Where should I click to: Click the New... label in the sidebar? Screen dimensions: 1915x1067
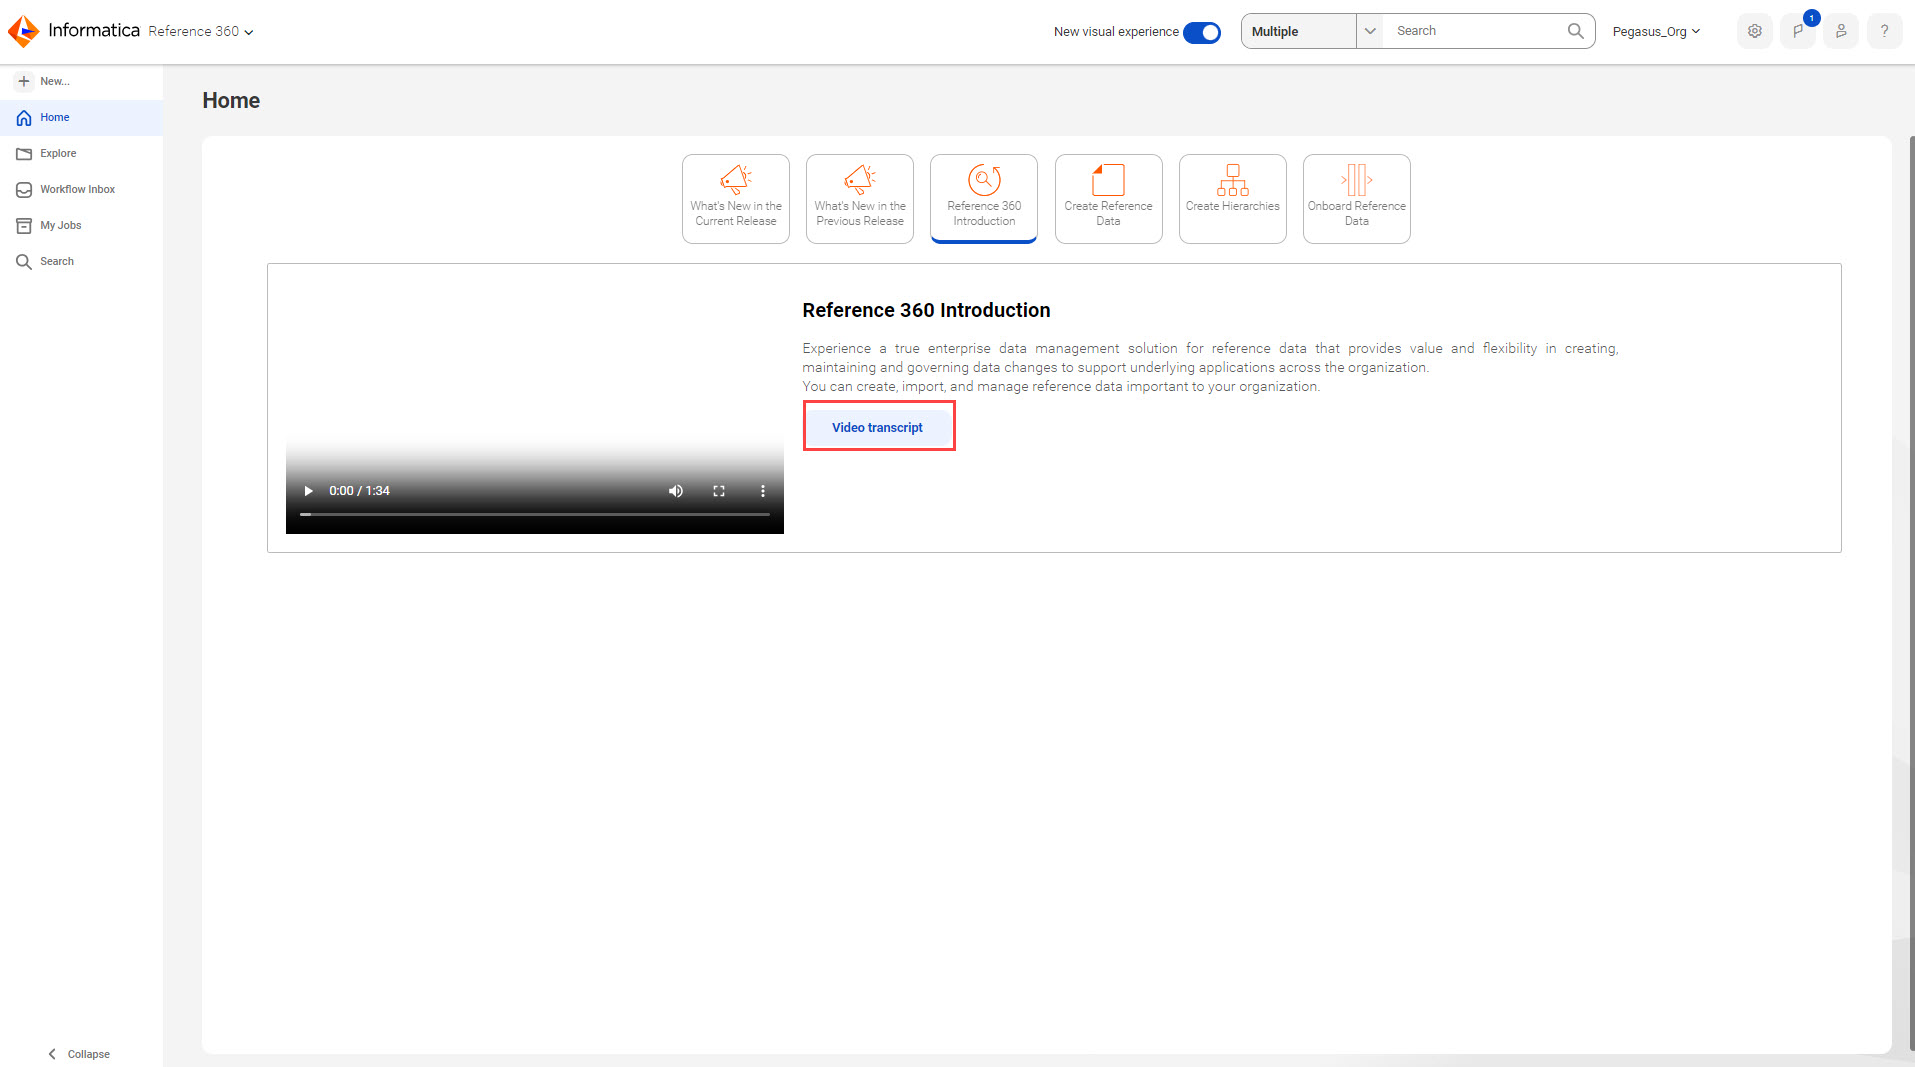click(x=55, y=82)
